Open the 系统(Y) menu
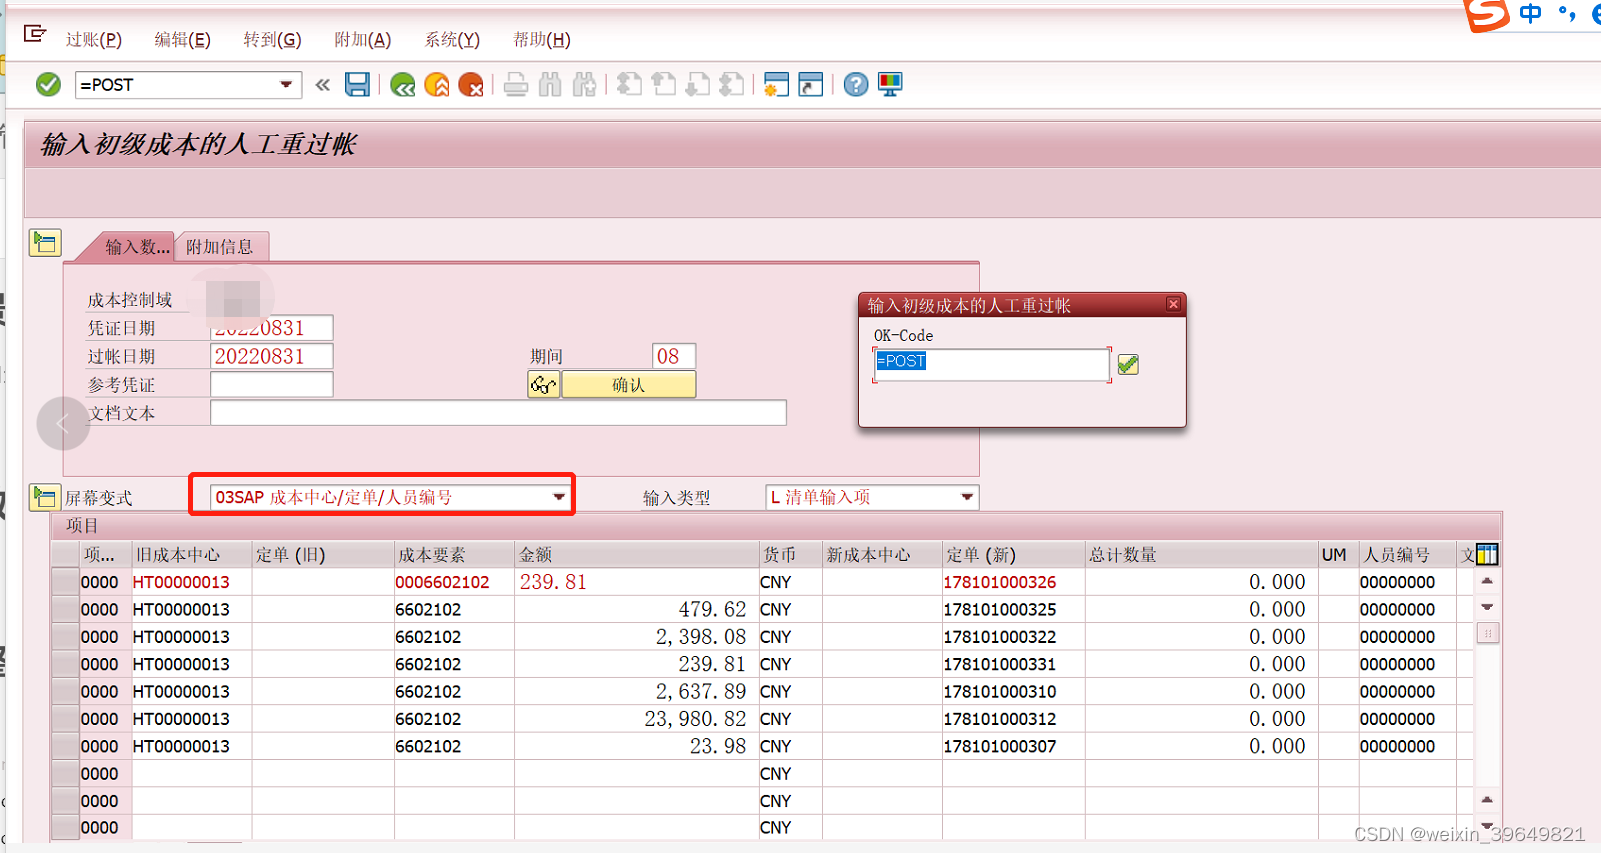The image size is (1601, 853). click(452, 40)
